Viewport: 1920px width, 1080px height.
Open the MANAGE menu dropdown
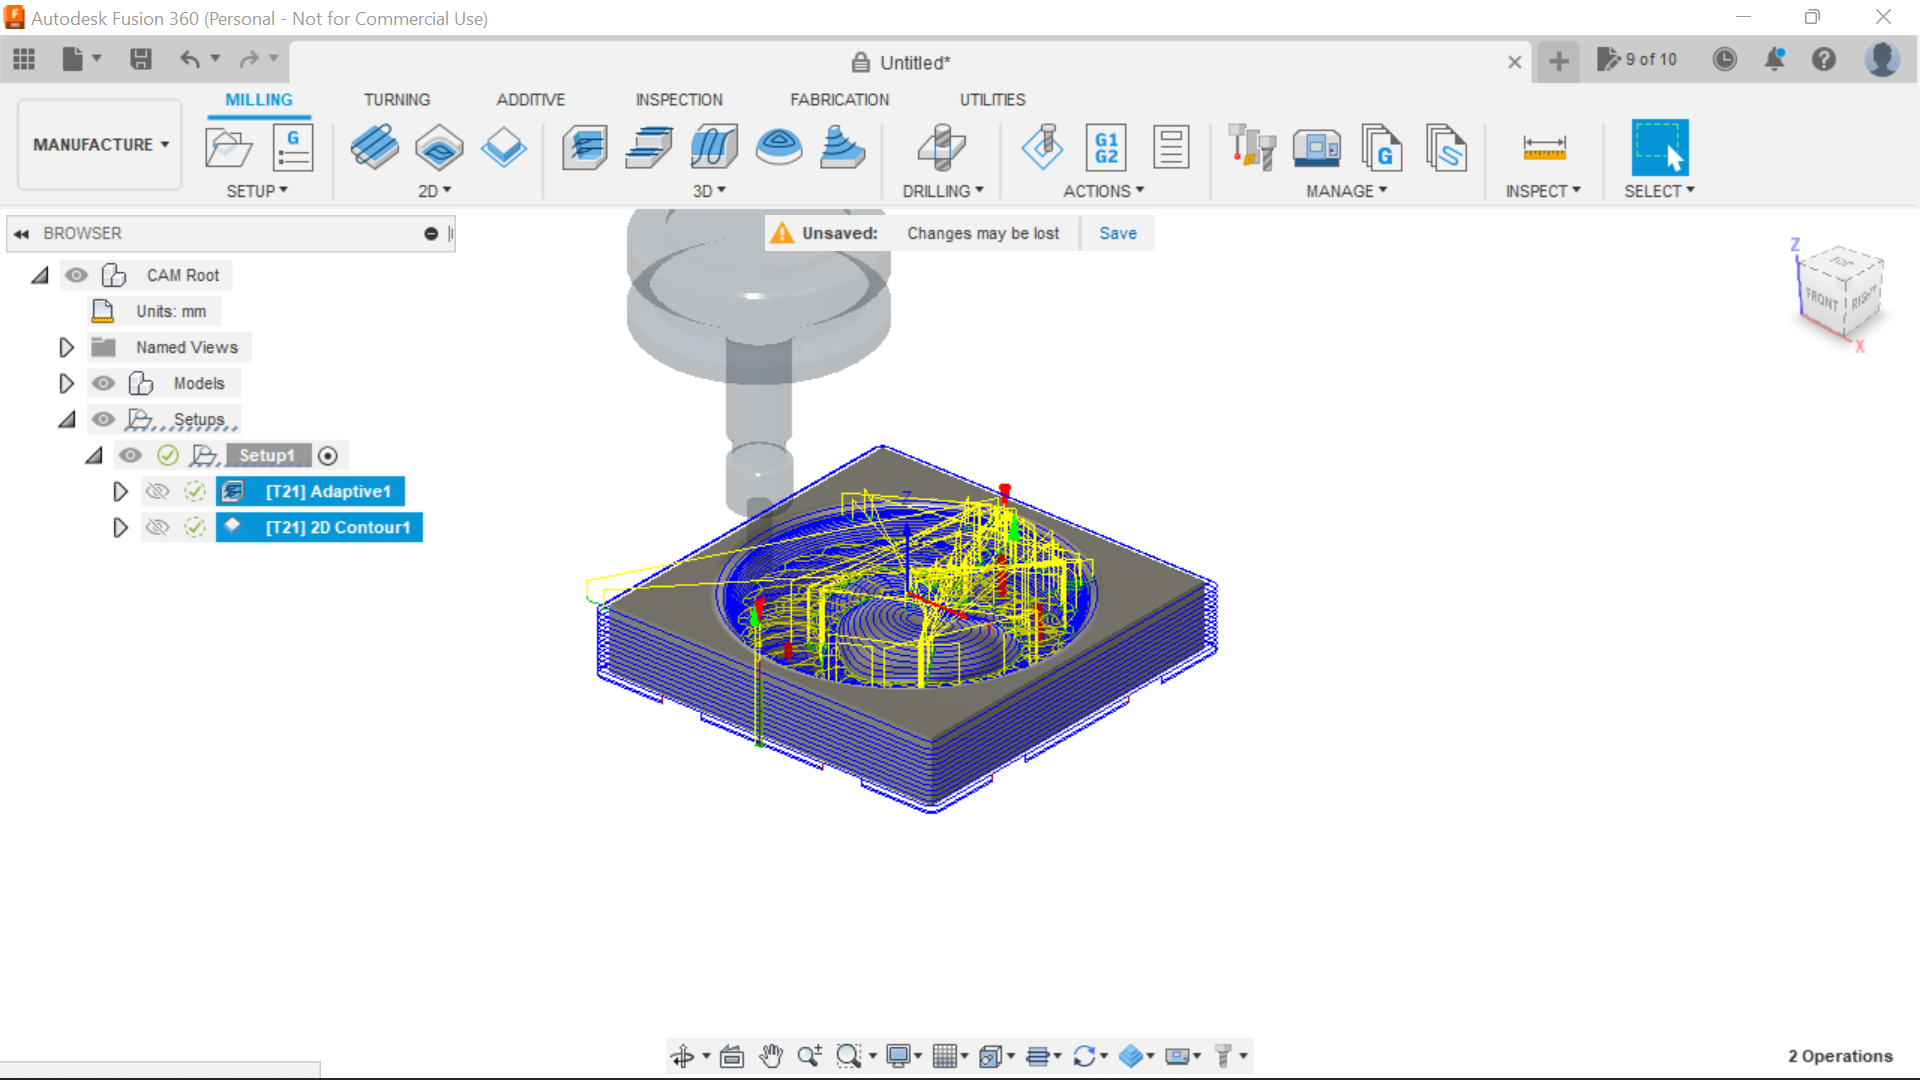pos(1346,191)
